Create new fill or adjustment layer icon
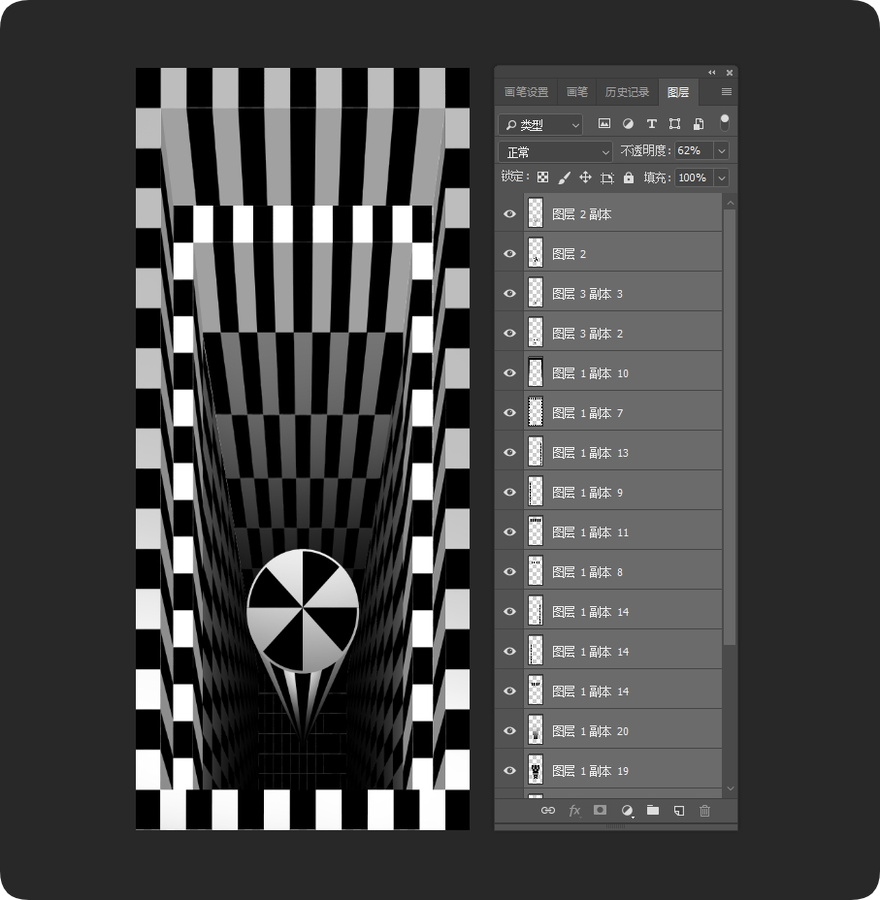The width and height of the screenshot is (880, 900). point(627,810)
